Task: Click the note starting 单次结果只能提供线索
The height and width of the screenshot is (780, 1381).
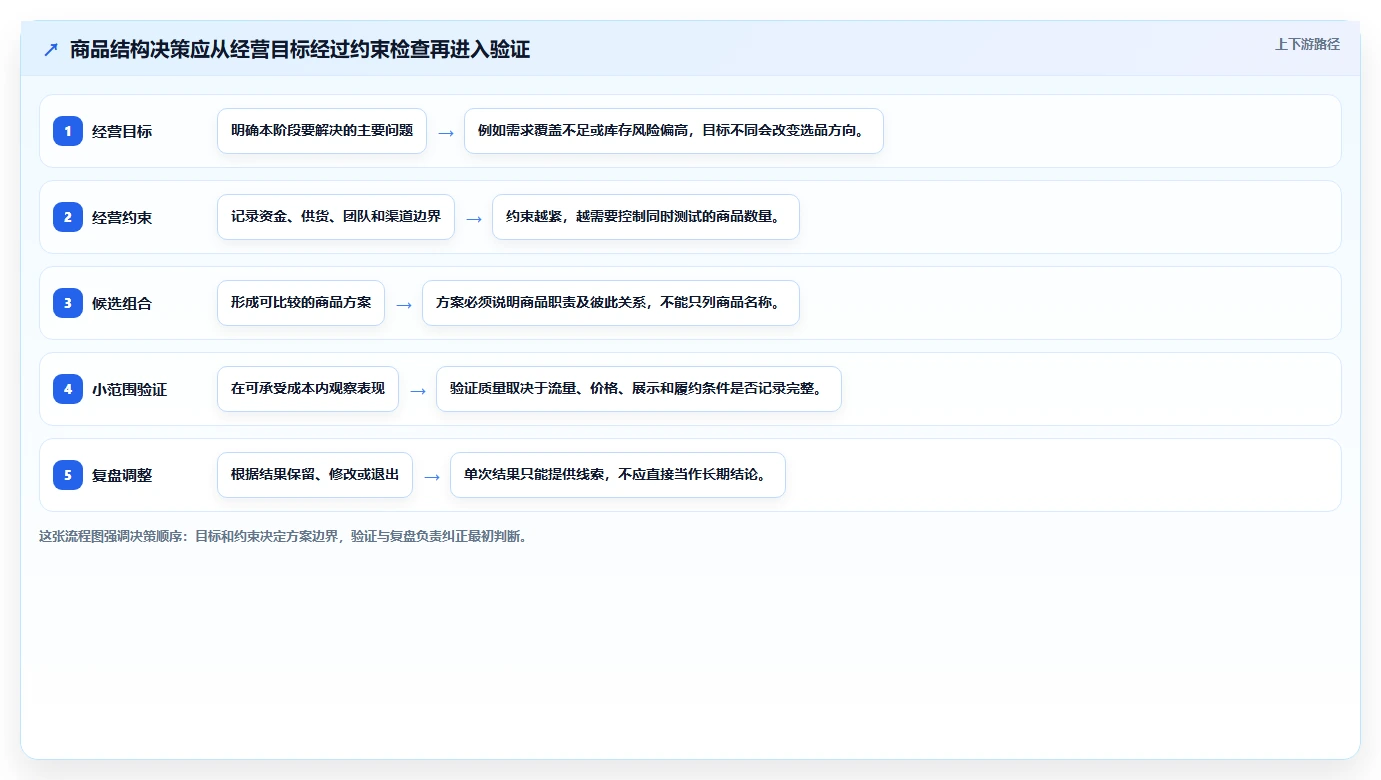Action: coord(618,475)
